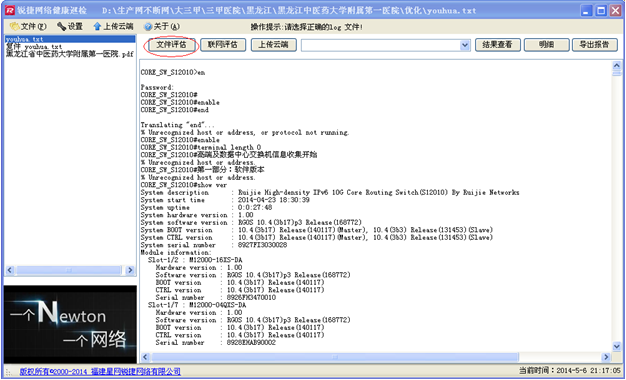This screenshot has width=626, height=380.
Task: Click the 导出报告 button
Action: click(x=595, y=45)
